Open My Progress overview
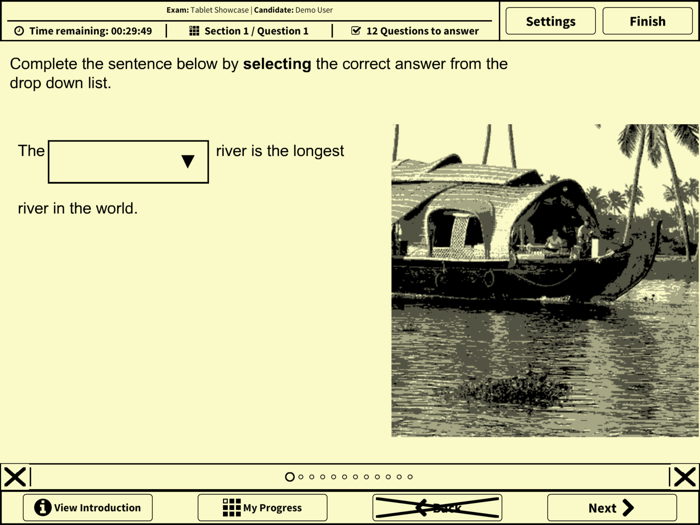The image size is (700, 525). (262, 508)
